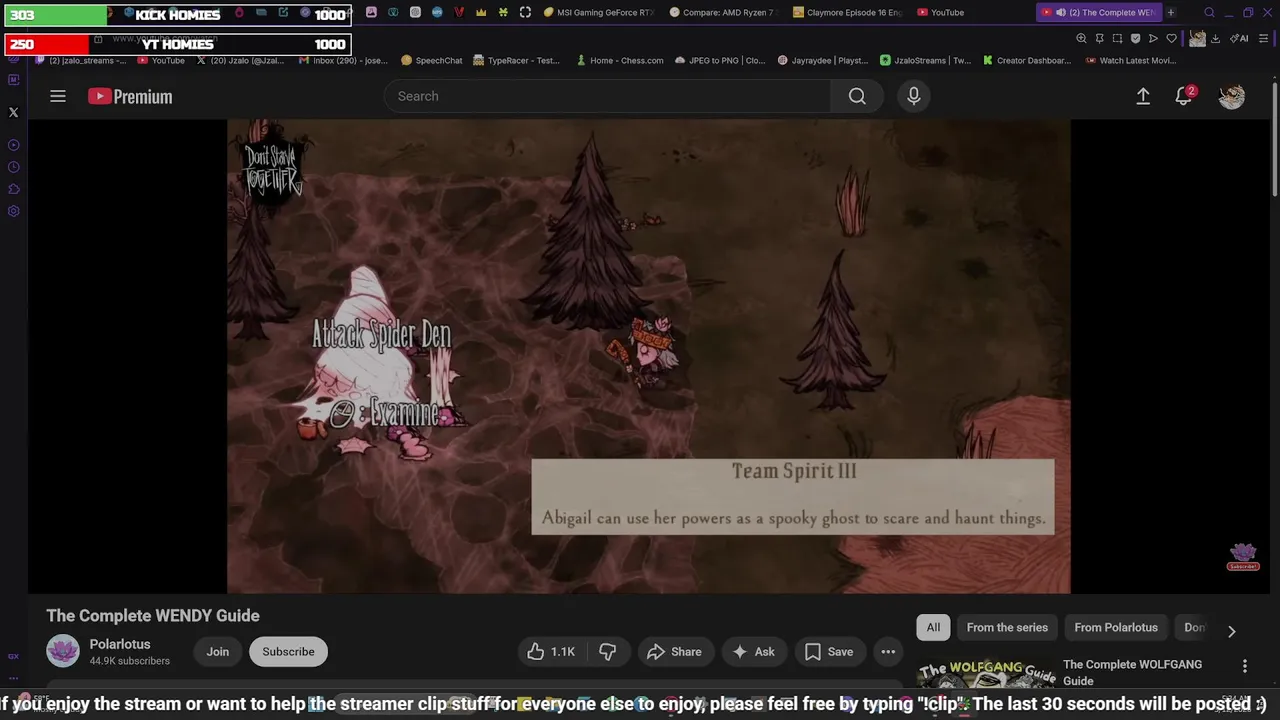Viewport: 1280px width, 720px height.
Task: Open the Ask AI button
Action: click(x=753, y=652)
